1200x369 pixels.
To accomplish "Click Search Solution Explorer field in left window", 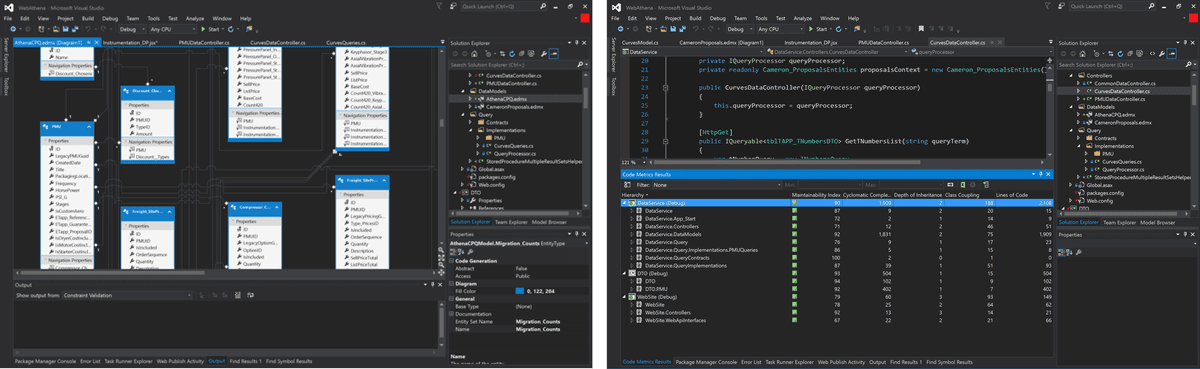I will (x=516, y=66).
